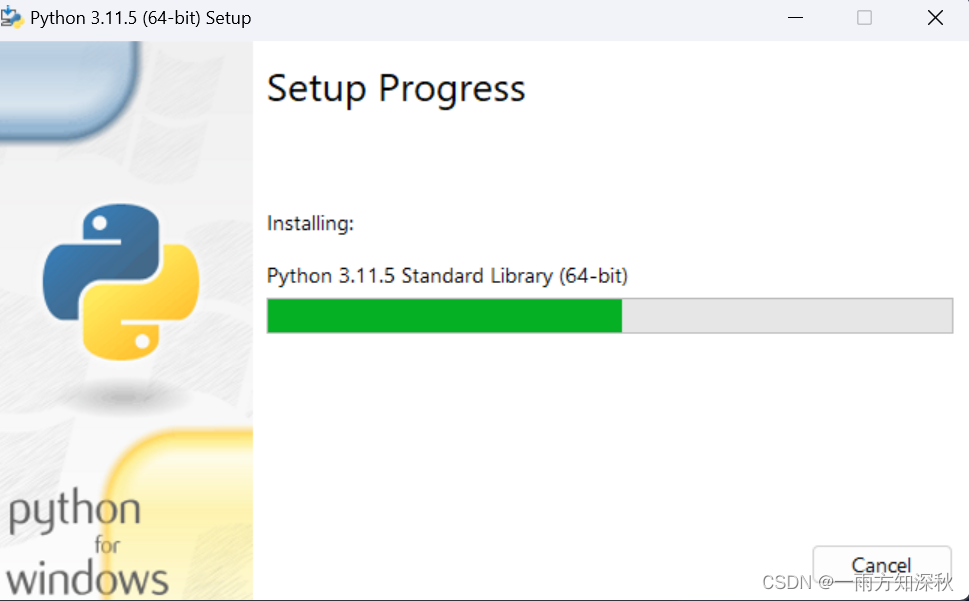Image resolution: width=969 pixels, height=601 pixels.
Task: Click the 'Python 3.11.5 Standard Library (64-bit)' text
Action: [446, 276]
